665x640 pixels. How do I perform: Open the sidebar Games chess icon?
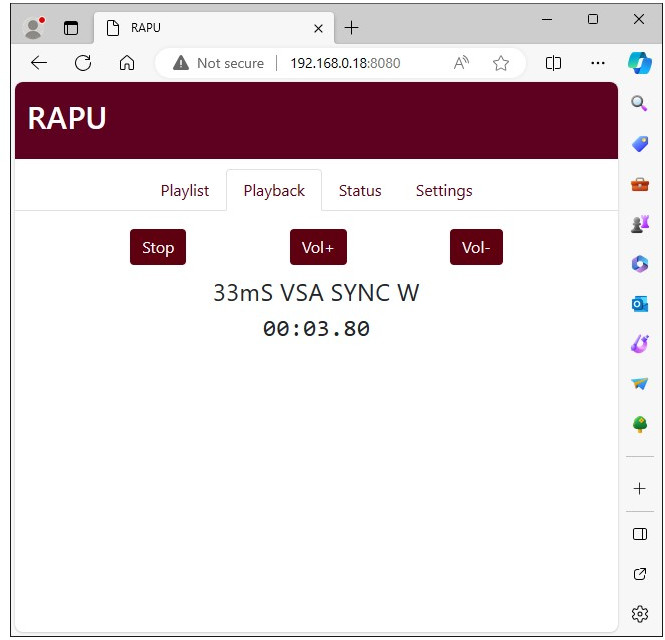coord(640,224)
